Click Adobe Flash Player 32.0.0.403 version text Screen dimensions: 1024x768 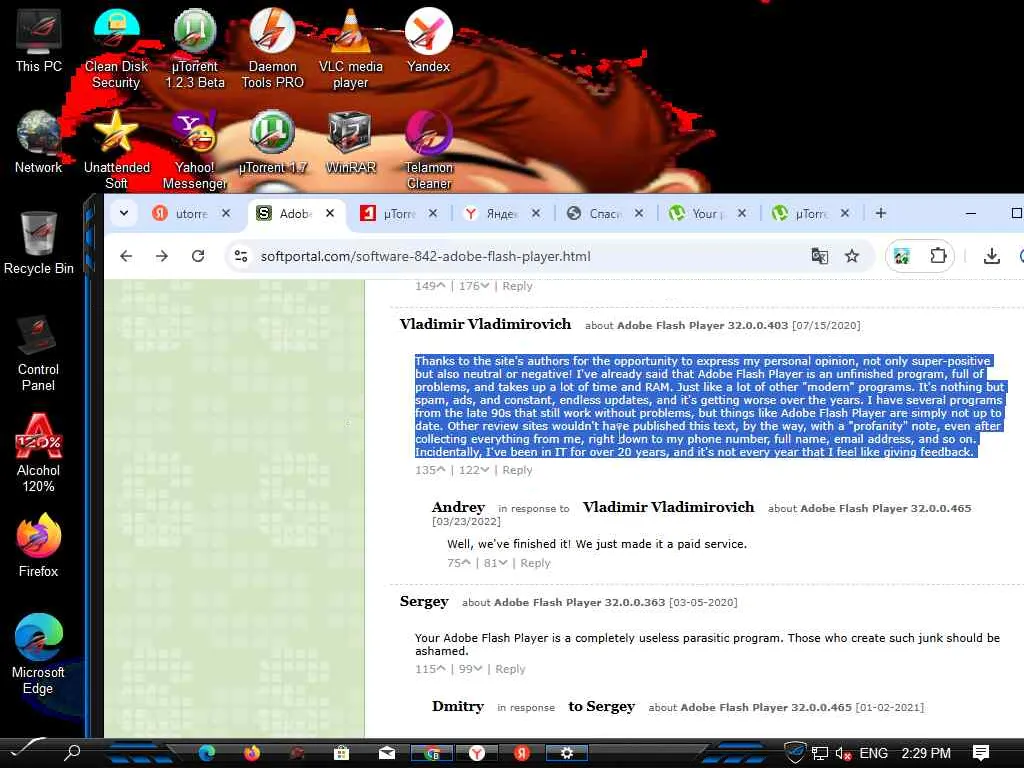click(702, 325)
